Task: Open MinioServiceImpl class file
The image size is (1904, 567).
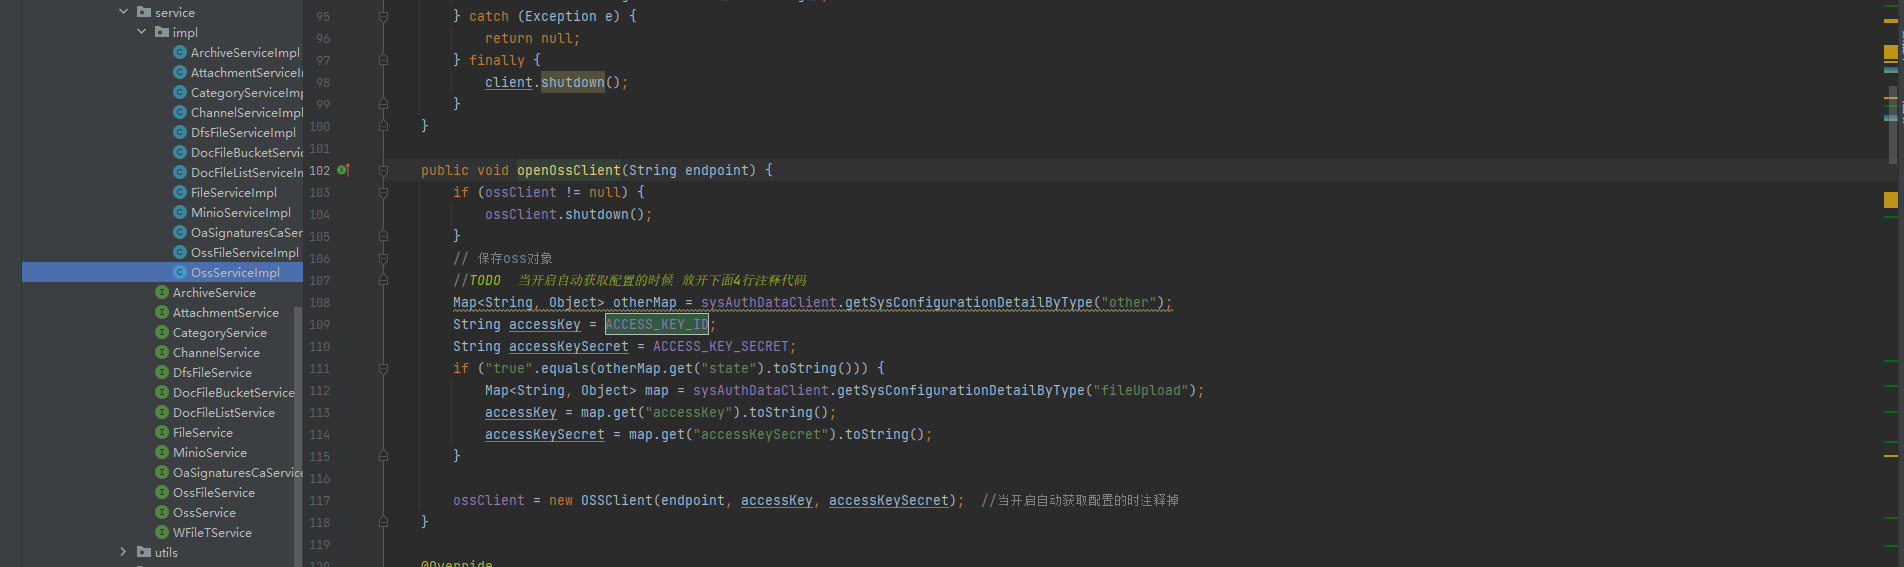Action: (x=241, y=212)
